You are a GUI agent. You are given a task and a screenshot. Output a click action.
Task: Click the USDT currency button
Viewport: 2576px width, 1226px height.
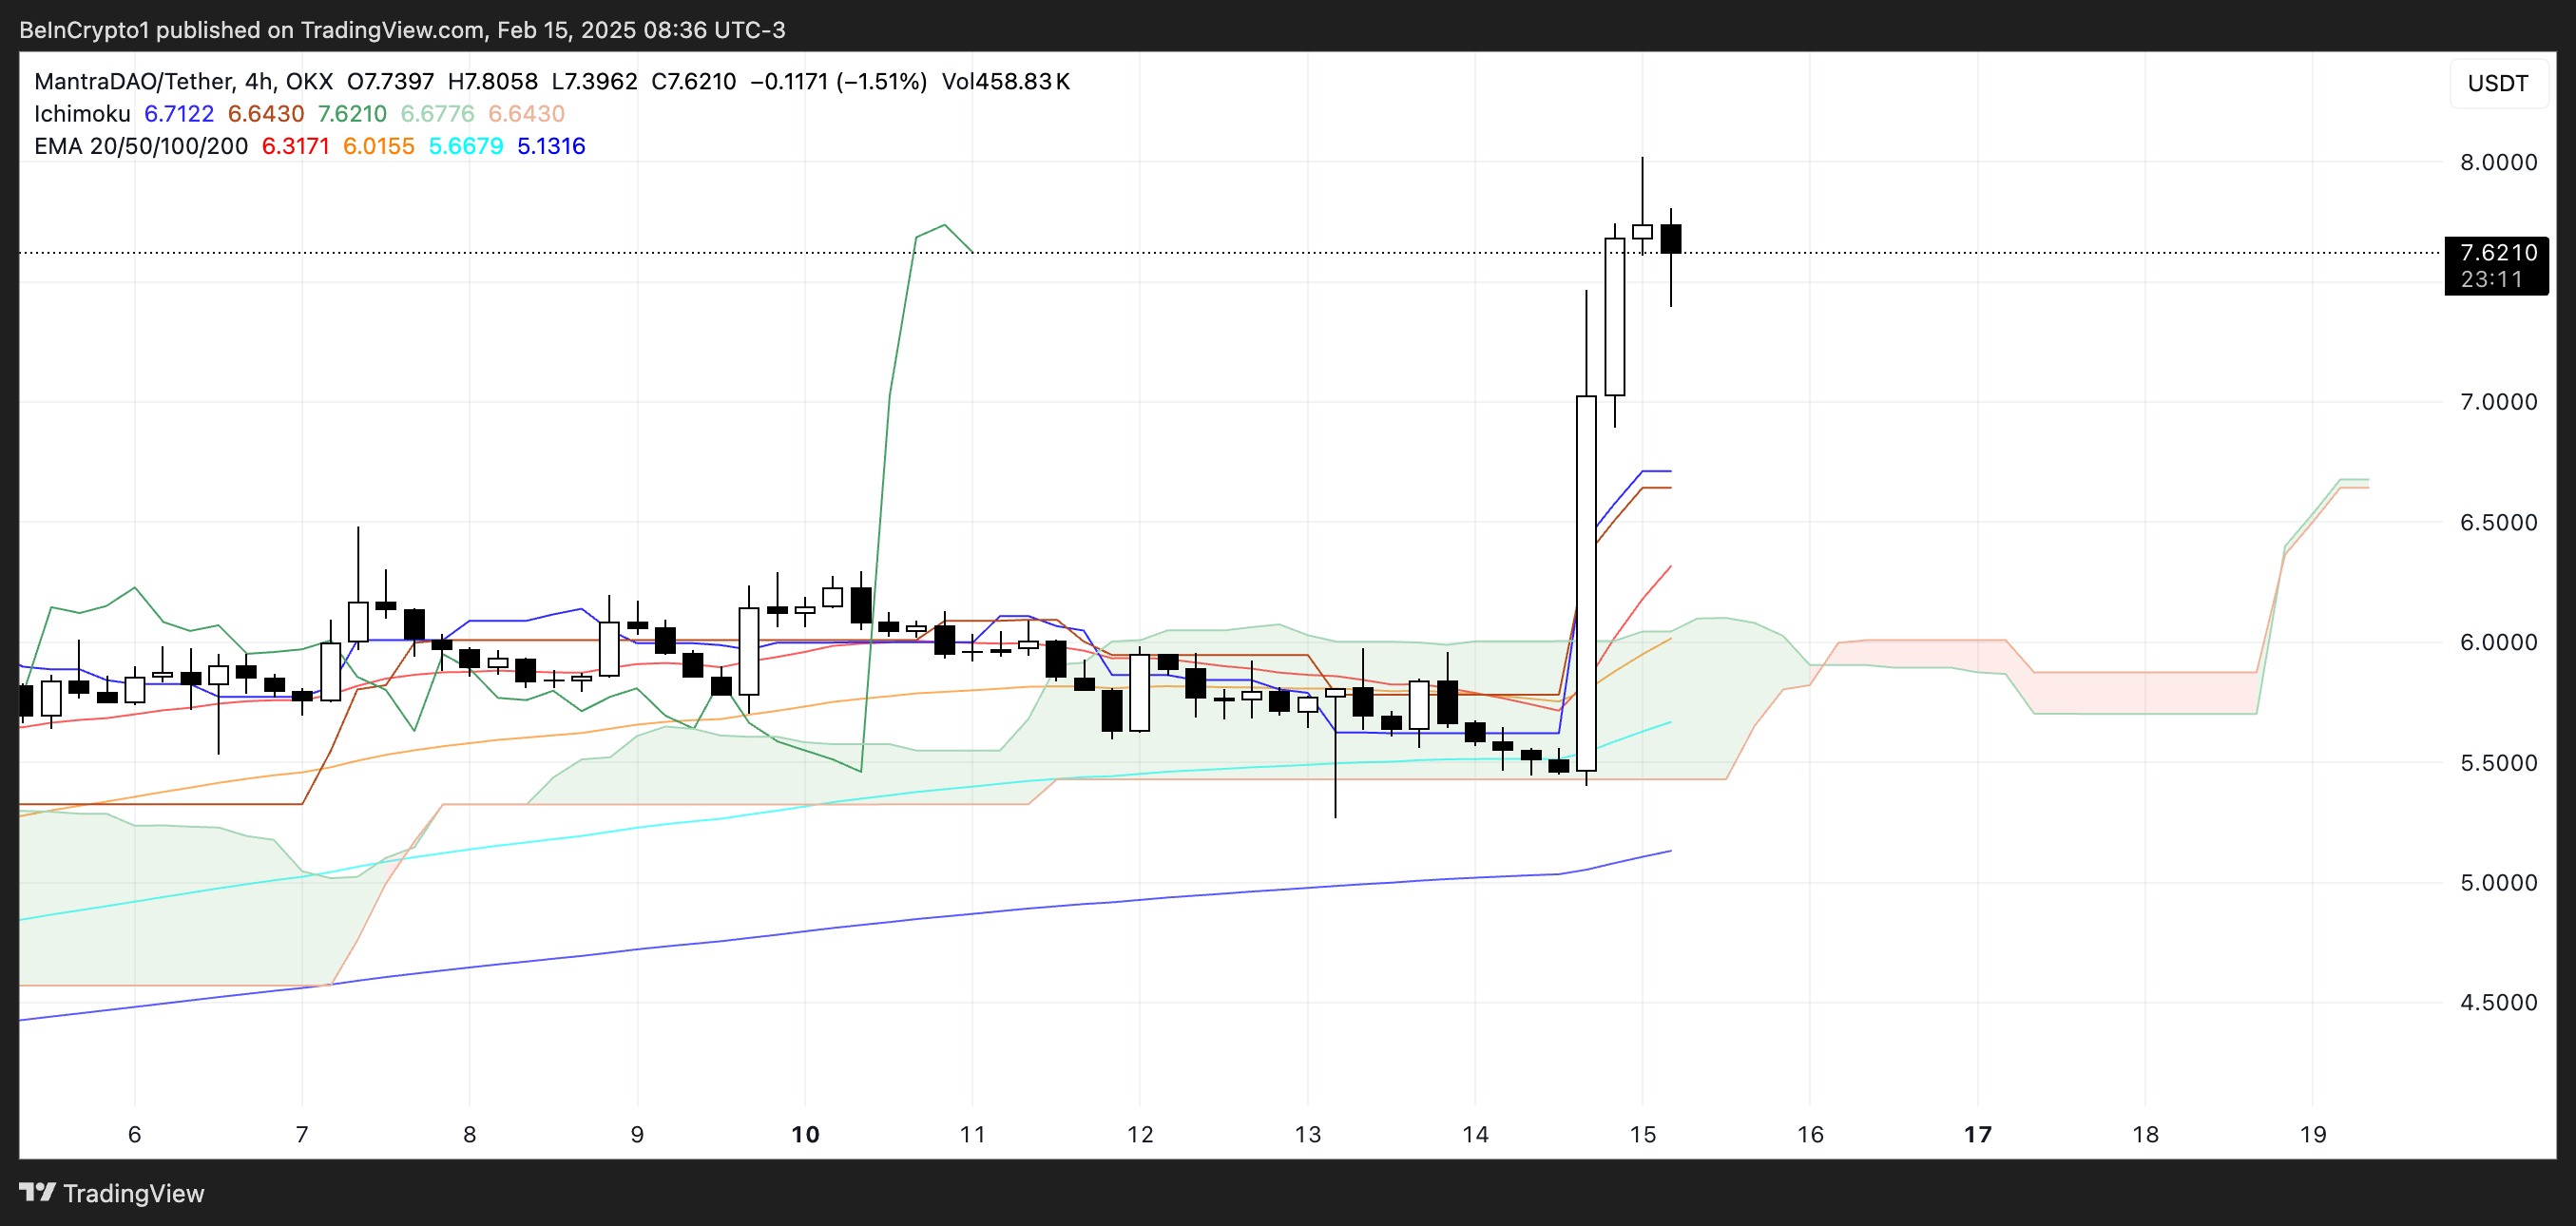tap(2497, 83)
